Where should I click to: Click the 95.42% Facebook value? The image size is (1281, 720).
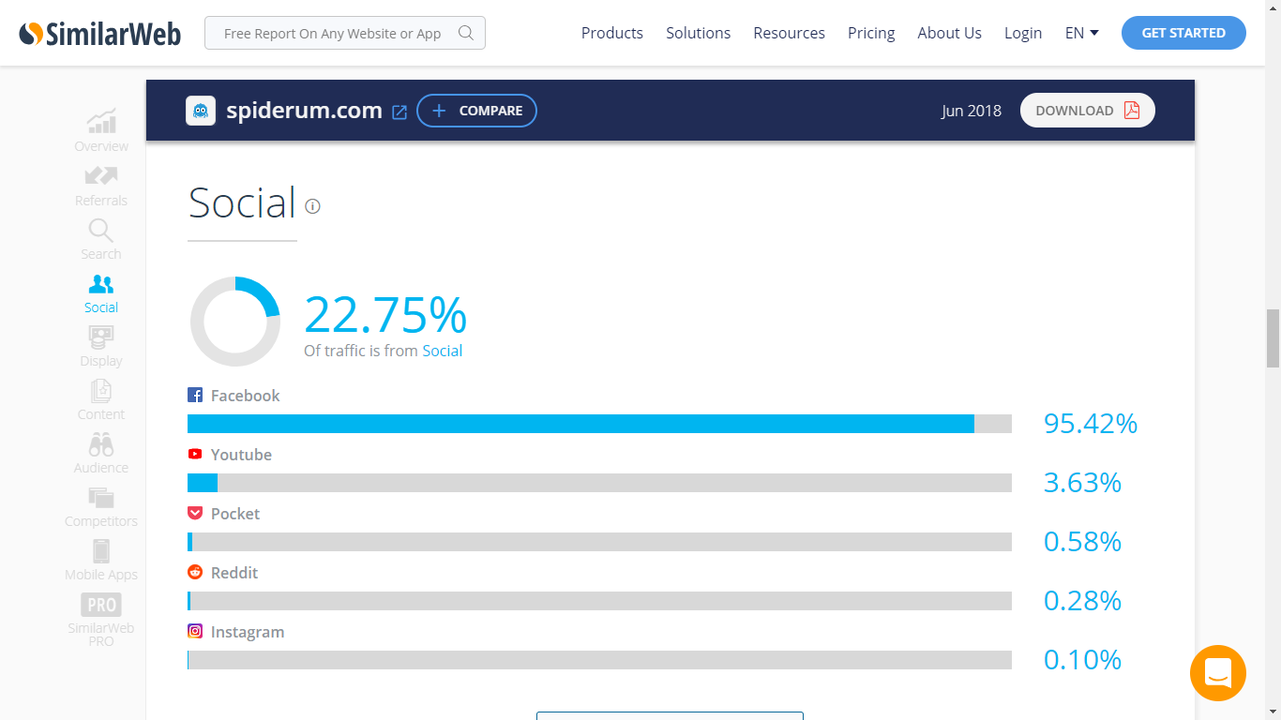point(1091,424)
